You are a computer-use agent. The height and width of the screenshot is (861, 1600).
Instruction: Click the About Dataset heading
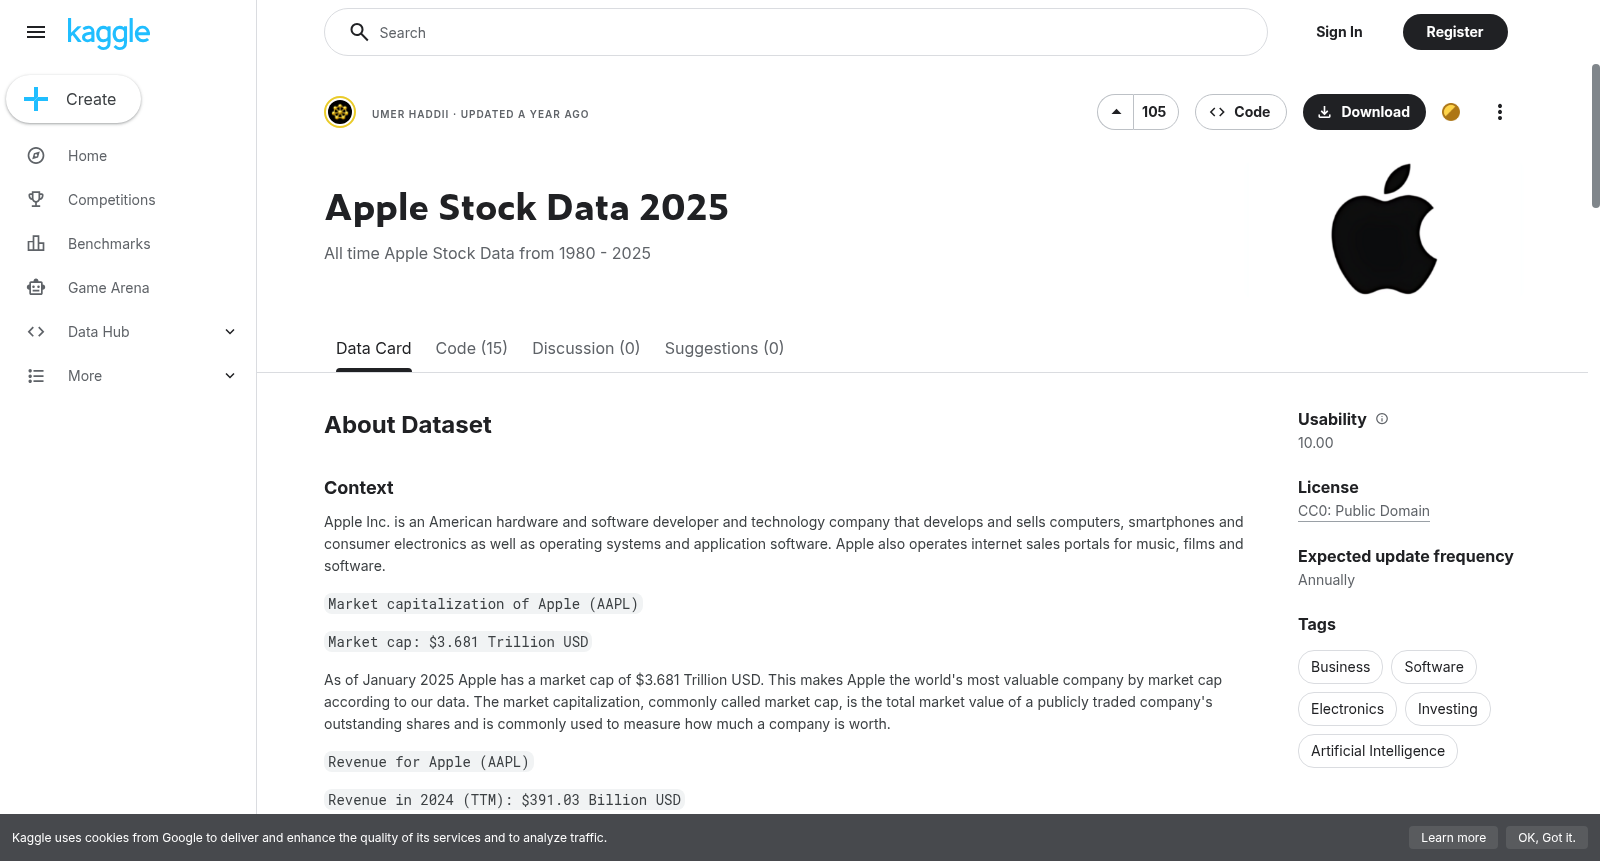(408, 425)
